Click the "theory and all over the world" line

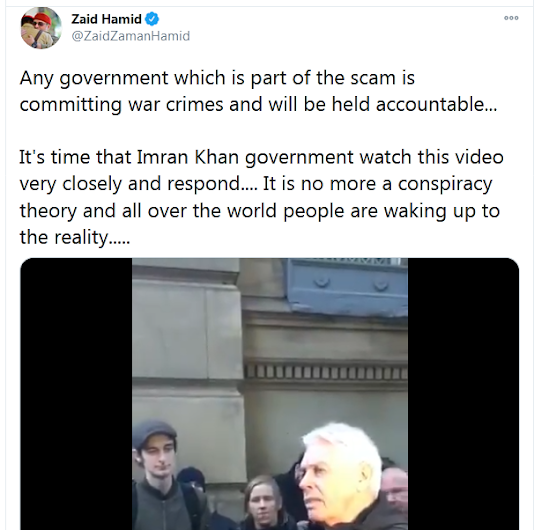point(260,211)
